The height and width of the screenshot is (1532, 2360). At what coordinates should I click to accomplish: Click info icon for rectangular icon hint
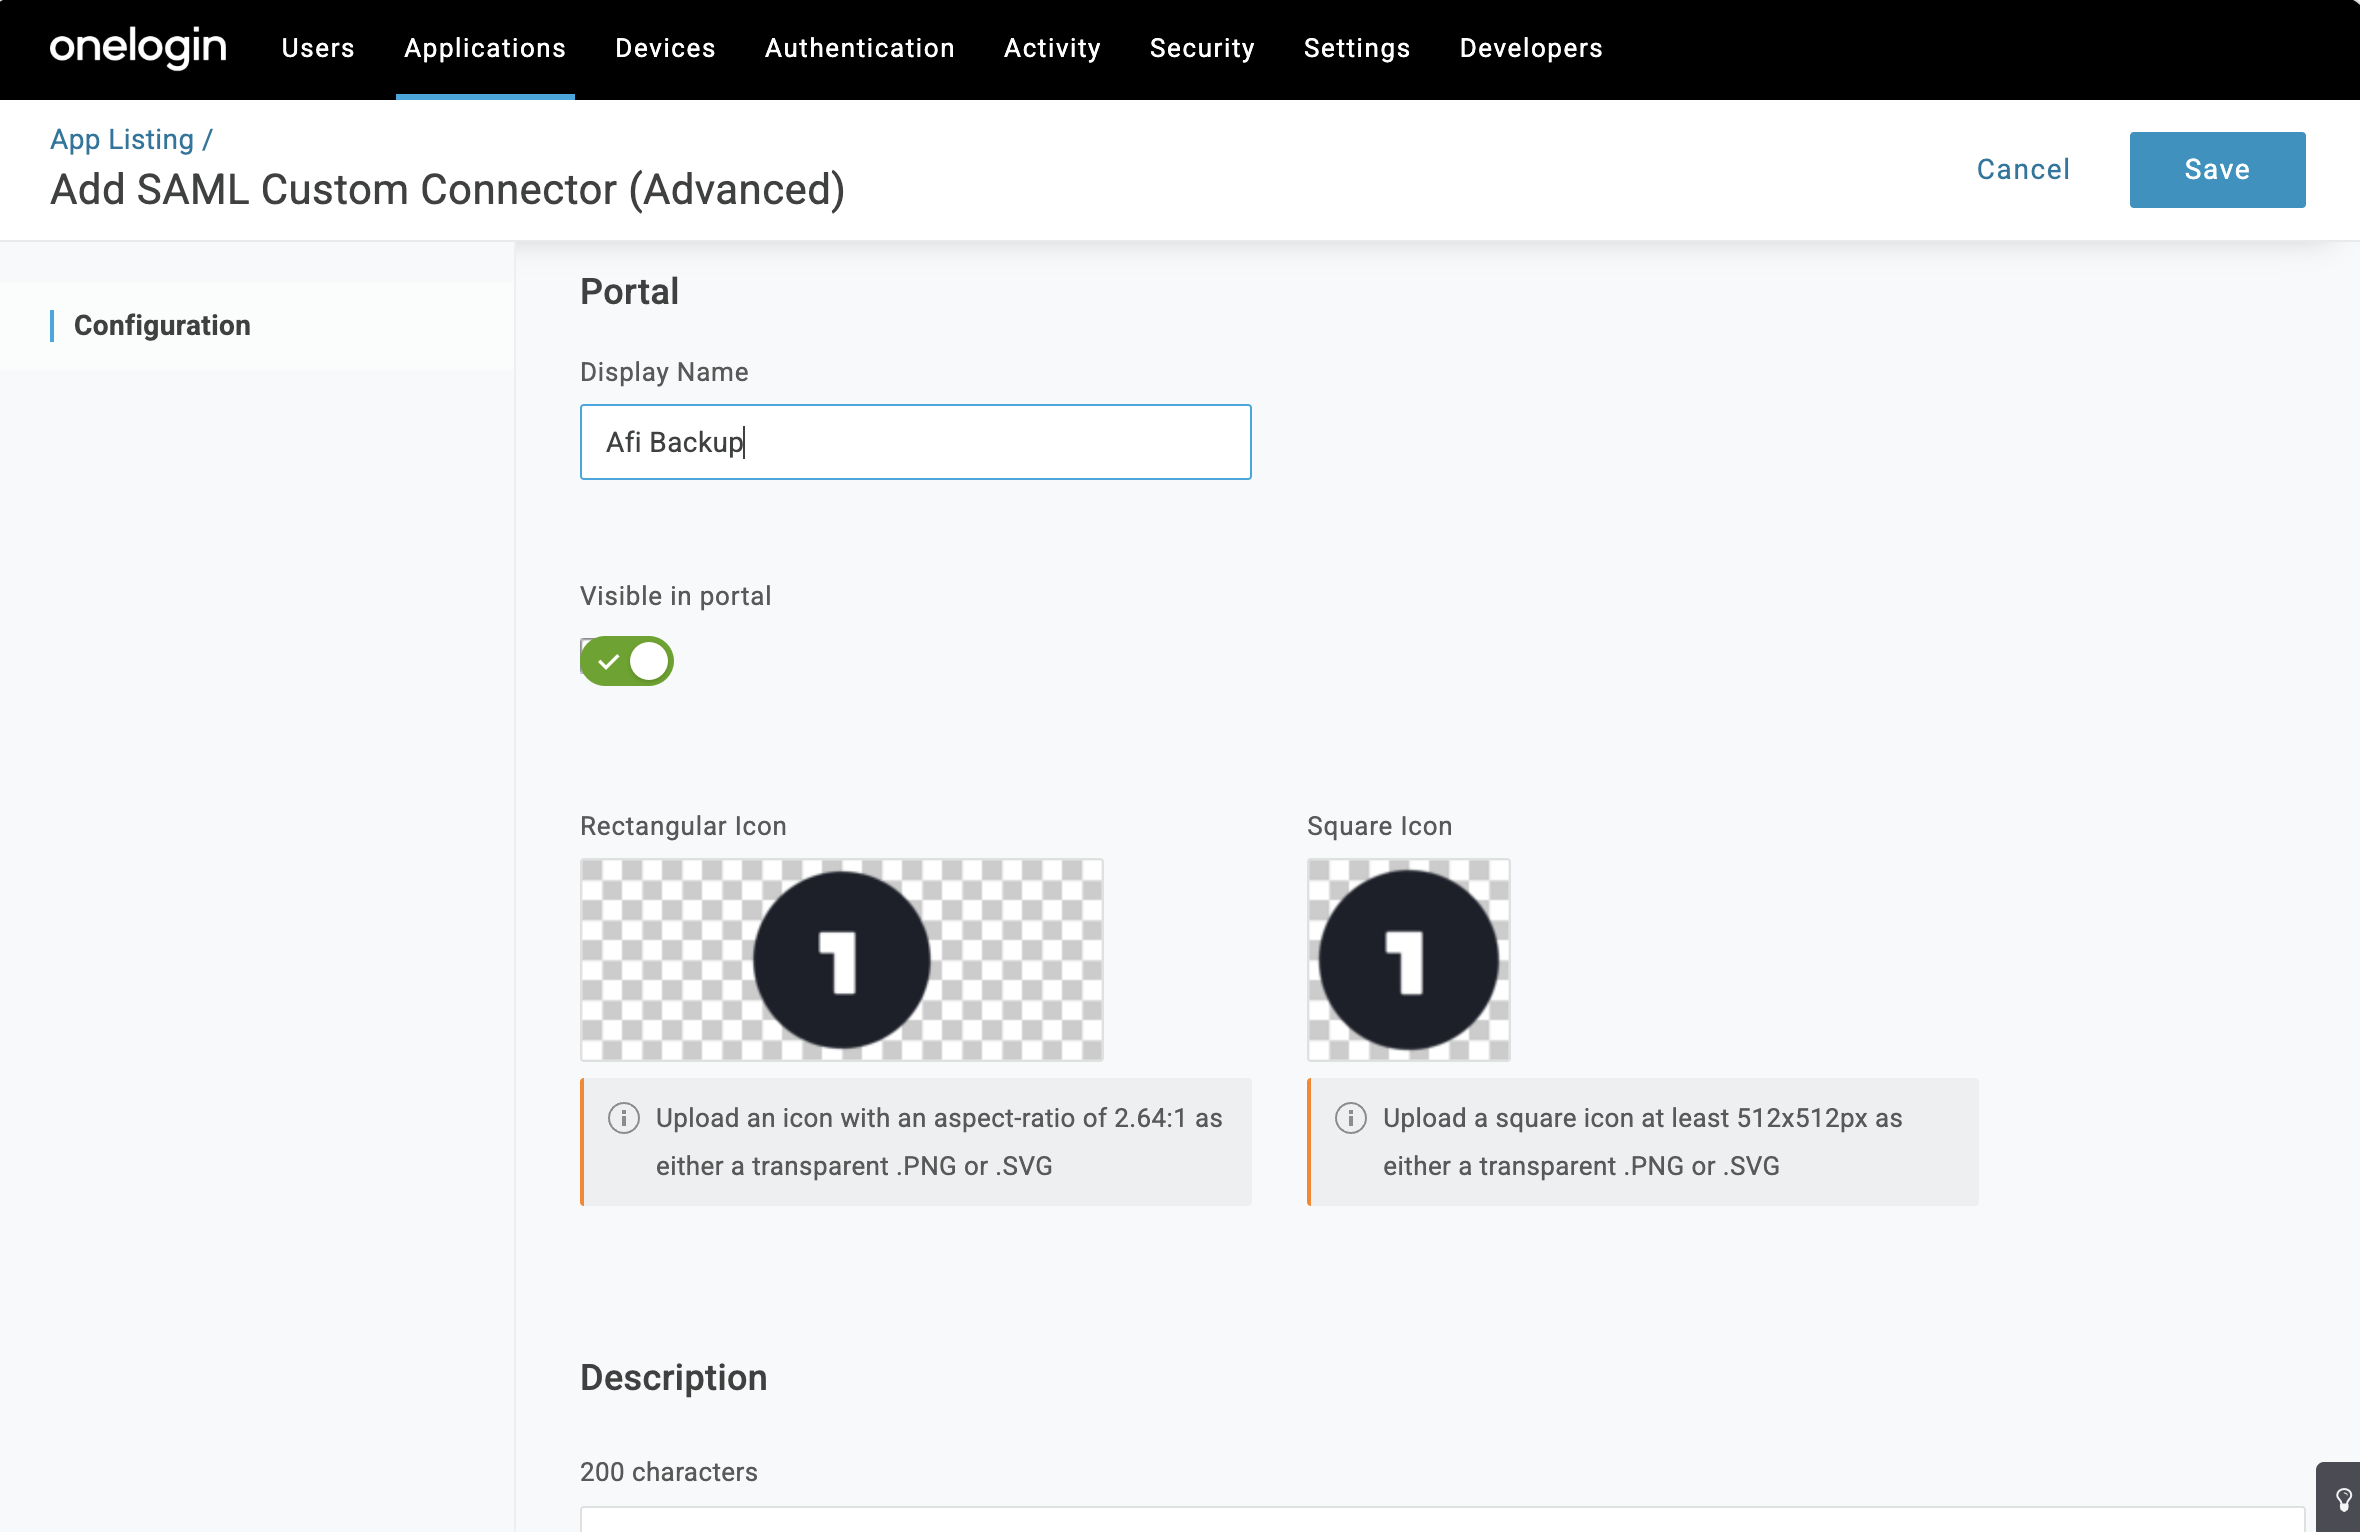[x=623, y=1117]
